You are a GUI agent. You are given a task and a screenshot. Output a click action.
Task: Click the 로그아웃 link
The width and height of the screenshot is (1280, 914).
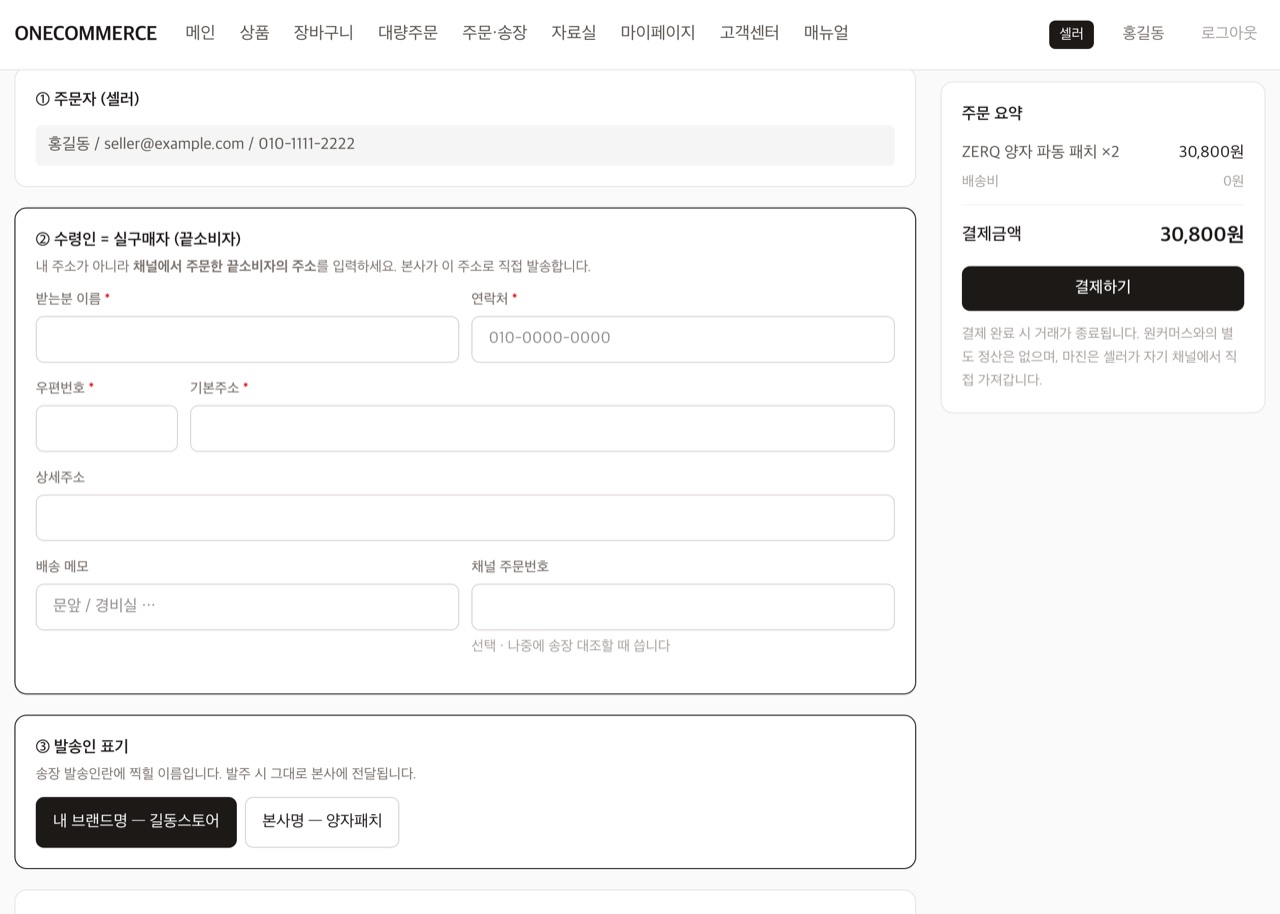(1229, 33)
